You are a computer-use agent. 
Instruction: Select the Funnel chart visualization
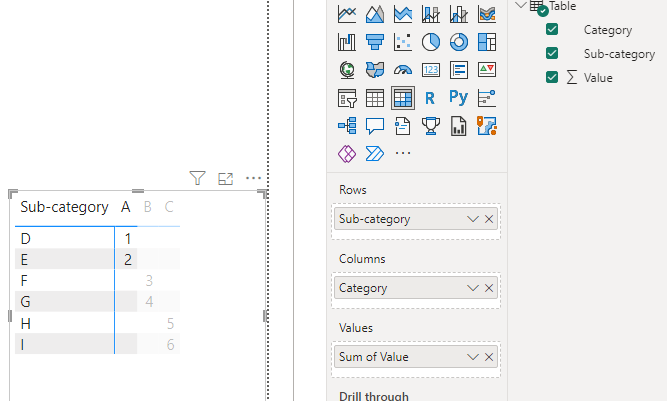click(375, 42)
